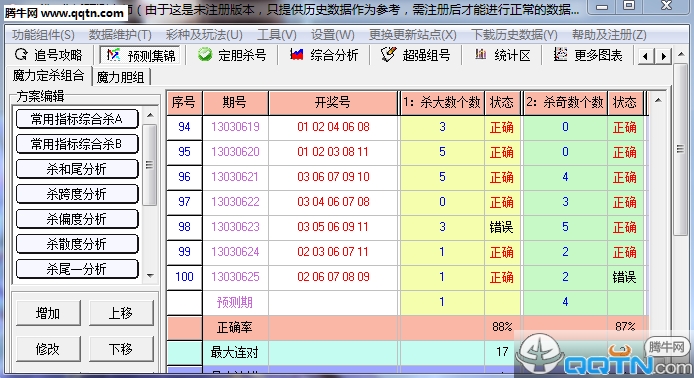Click sequence number 94 cell

point(184,127)
